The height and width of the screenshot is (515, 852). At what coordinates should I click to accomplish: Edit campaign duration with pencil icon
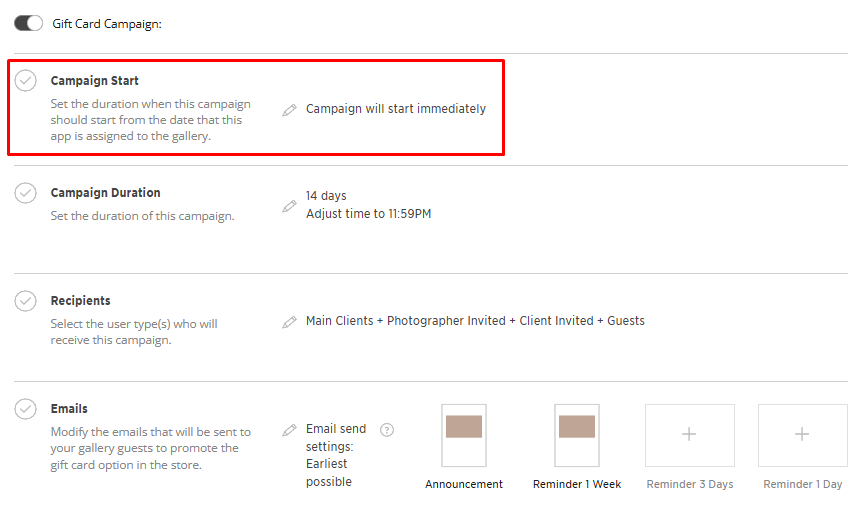click(290, 206)
